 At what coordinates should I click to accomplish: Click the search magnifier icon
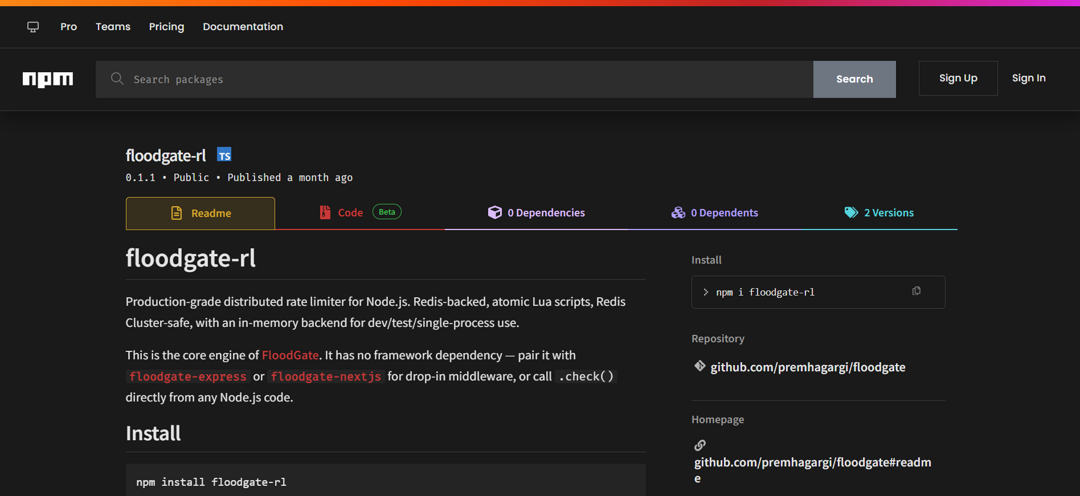pos(117,79)
